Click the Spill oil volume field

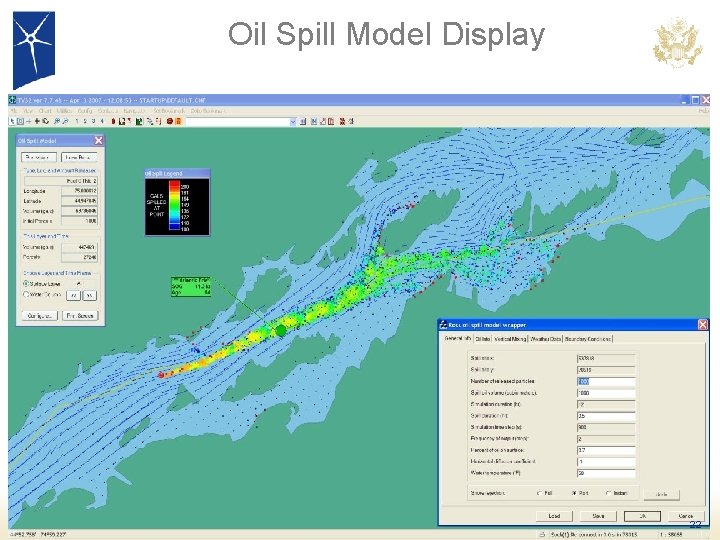[x=606, y=393]
